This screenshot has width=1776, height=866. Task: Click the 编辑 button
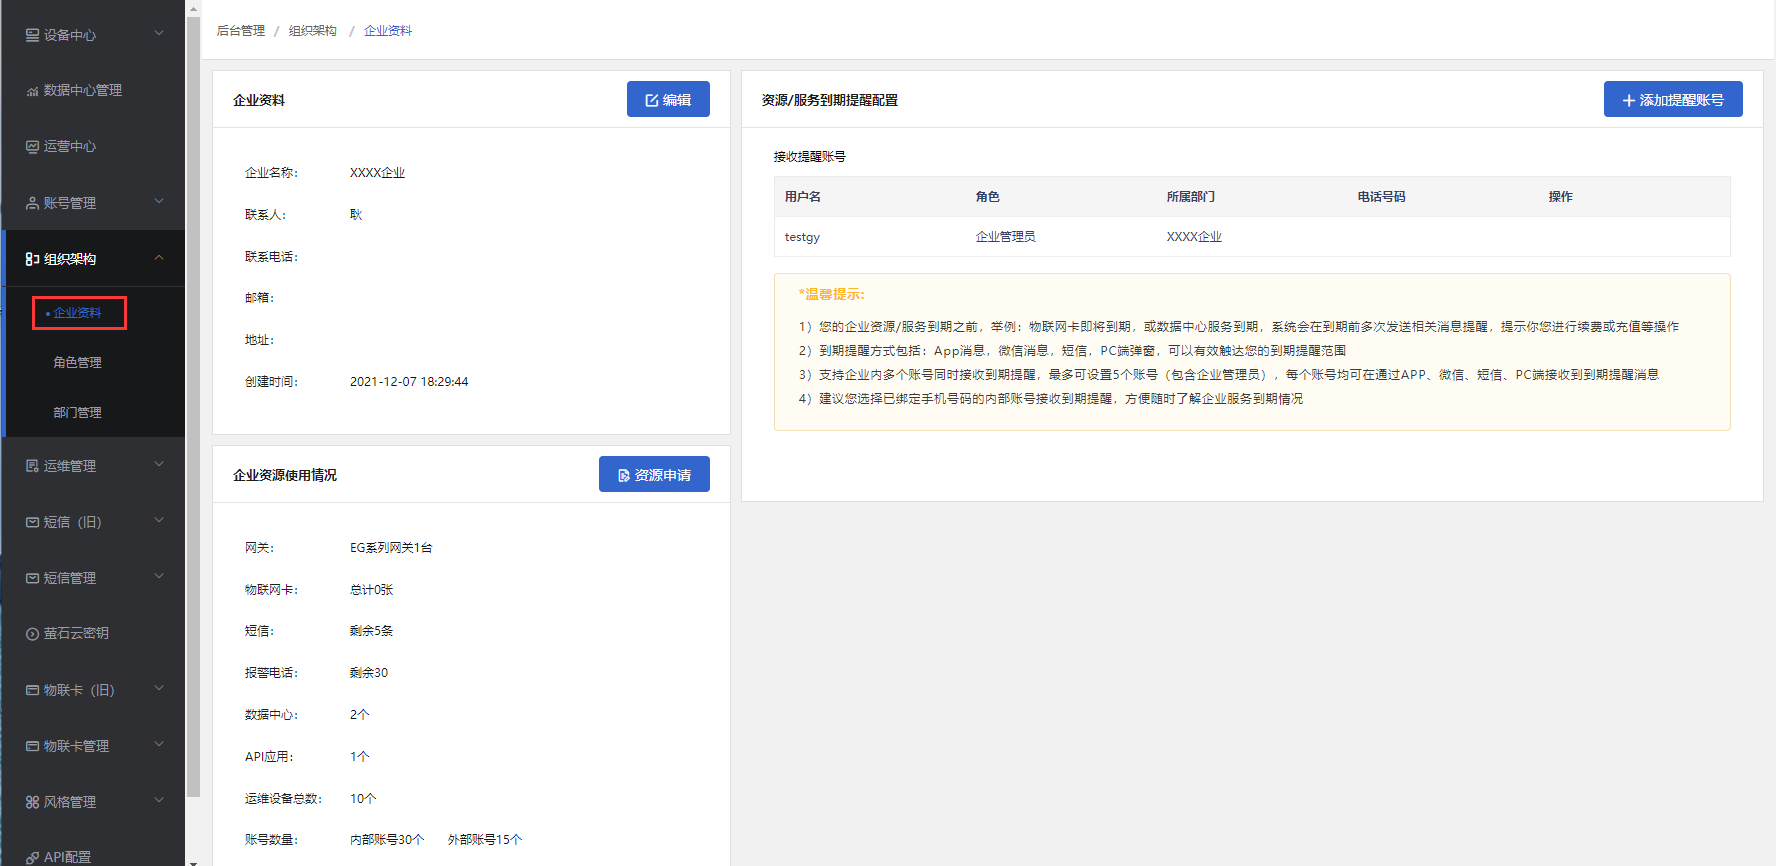668,99
